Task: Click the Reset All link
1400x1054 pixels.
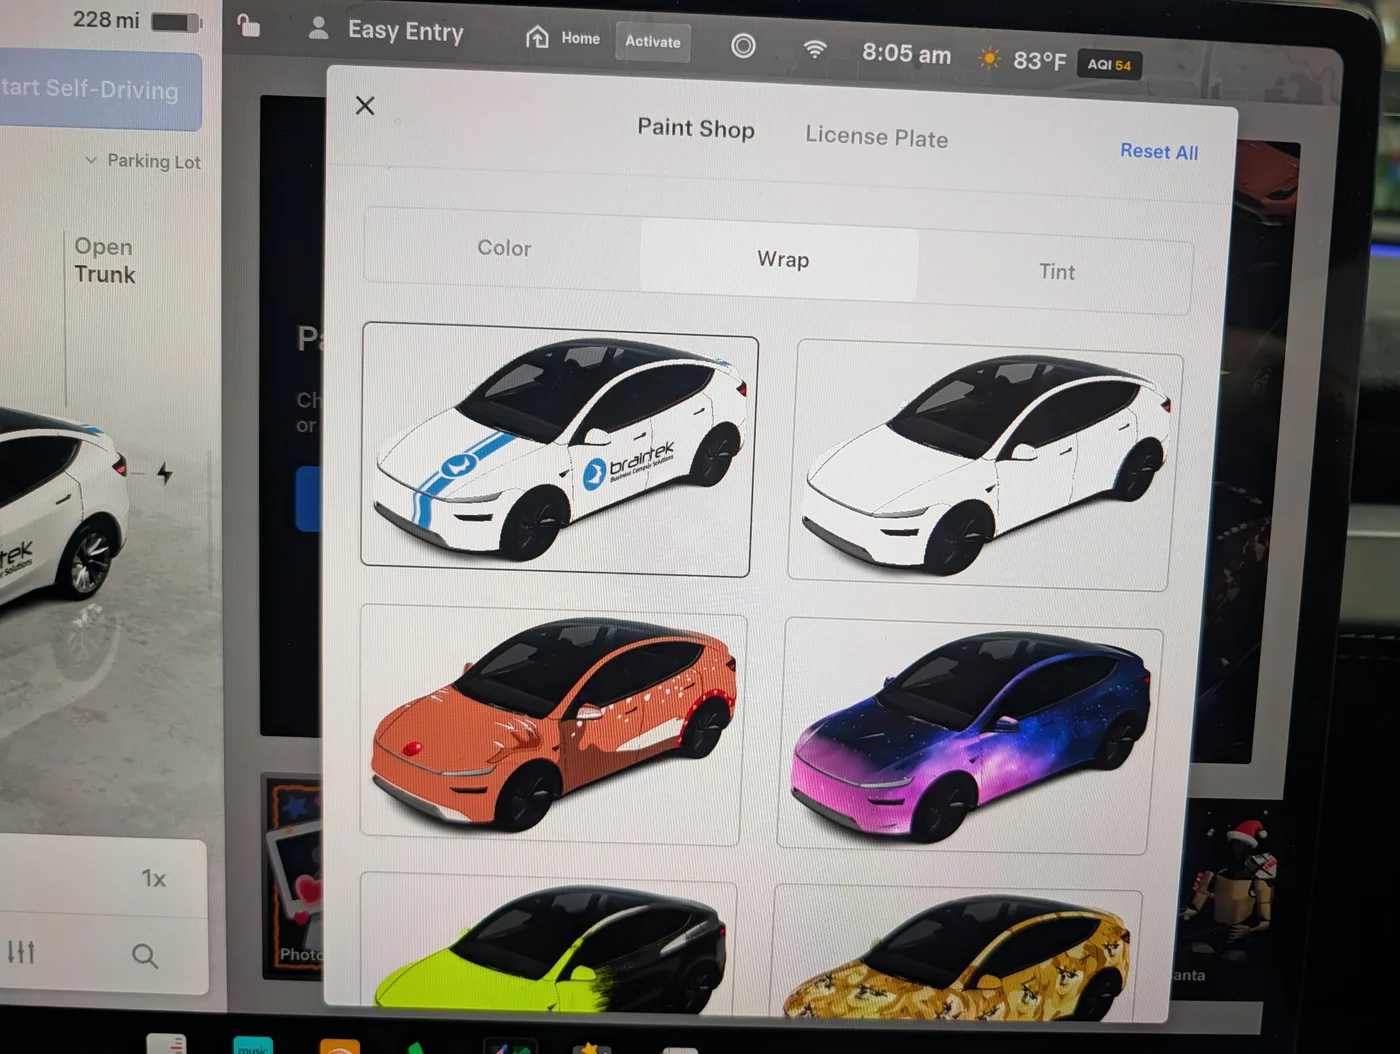Action: tap(1159, 151)
